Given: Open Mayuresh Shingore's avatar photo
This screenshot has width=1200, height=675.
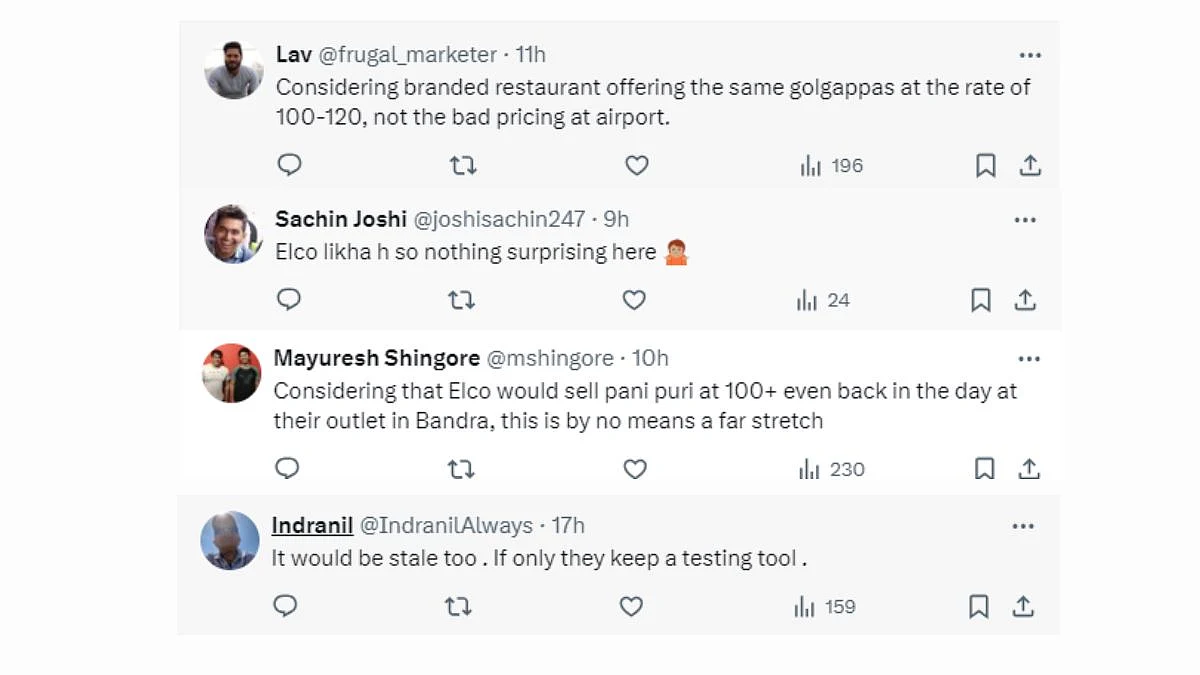Looking at the screenshot, I should (x=232, y=373).
